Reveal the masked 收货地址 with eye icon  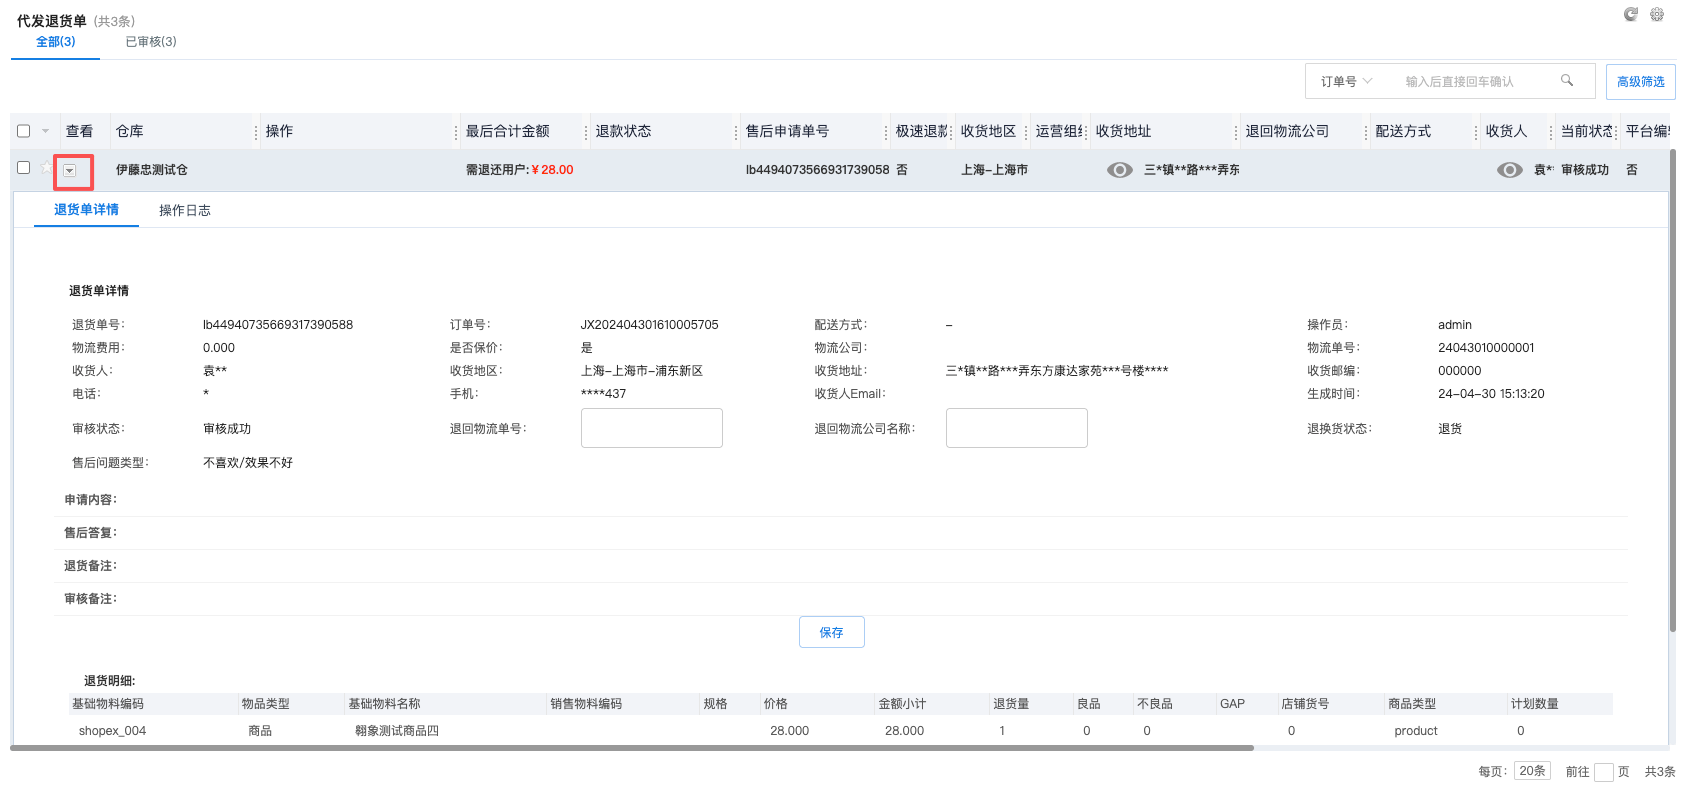pos(1120,170)
